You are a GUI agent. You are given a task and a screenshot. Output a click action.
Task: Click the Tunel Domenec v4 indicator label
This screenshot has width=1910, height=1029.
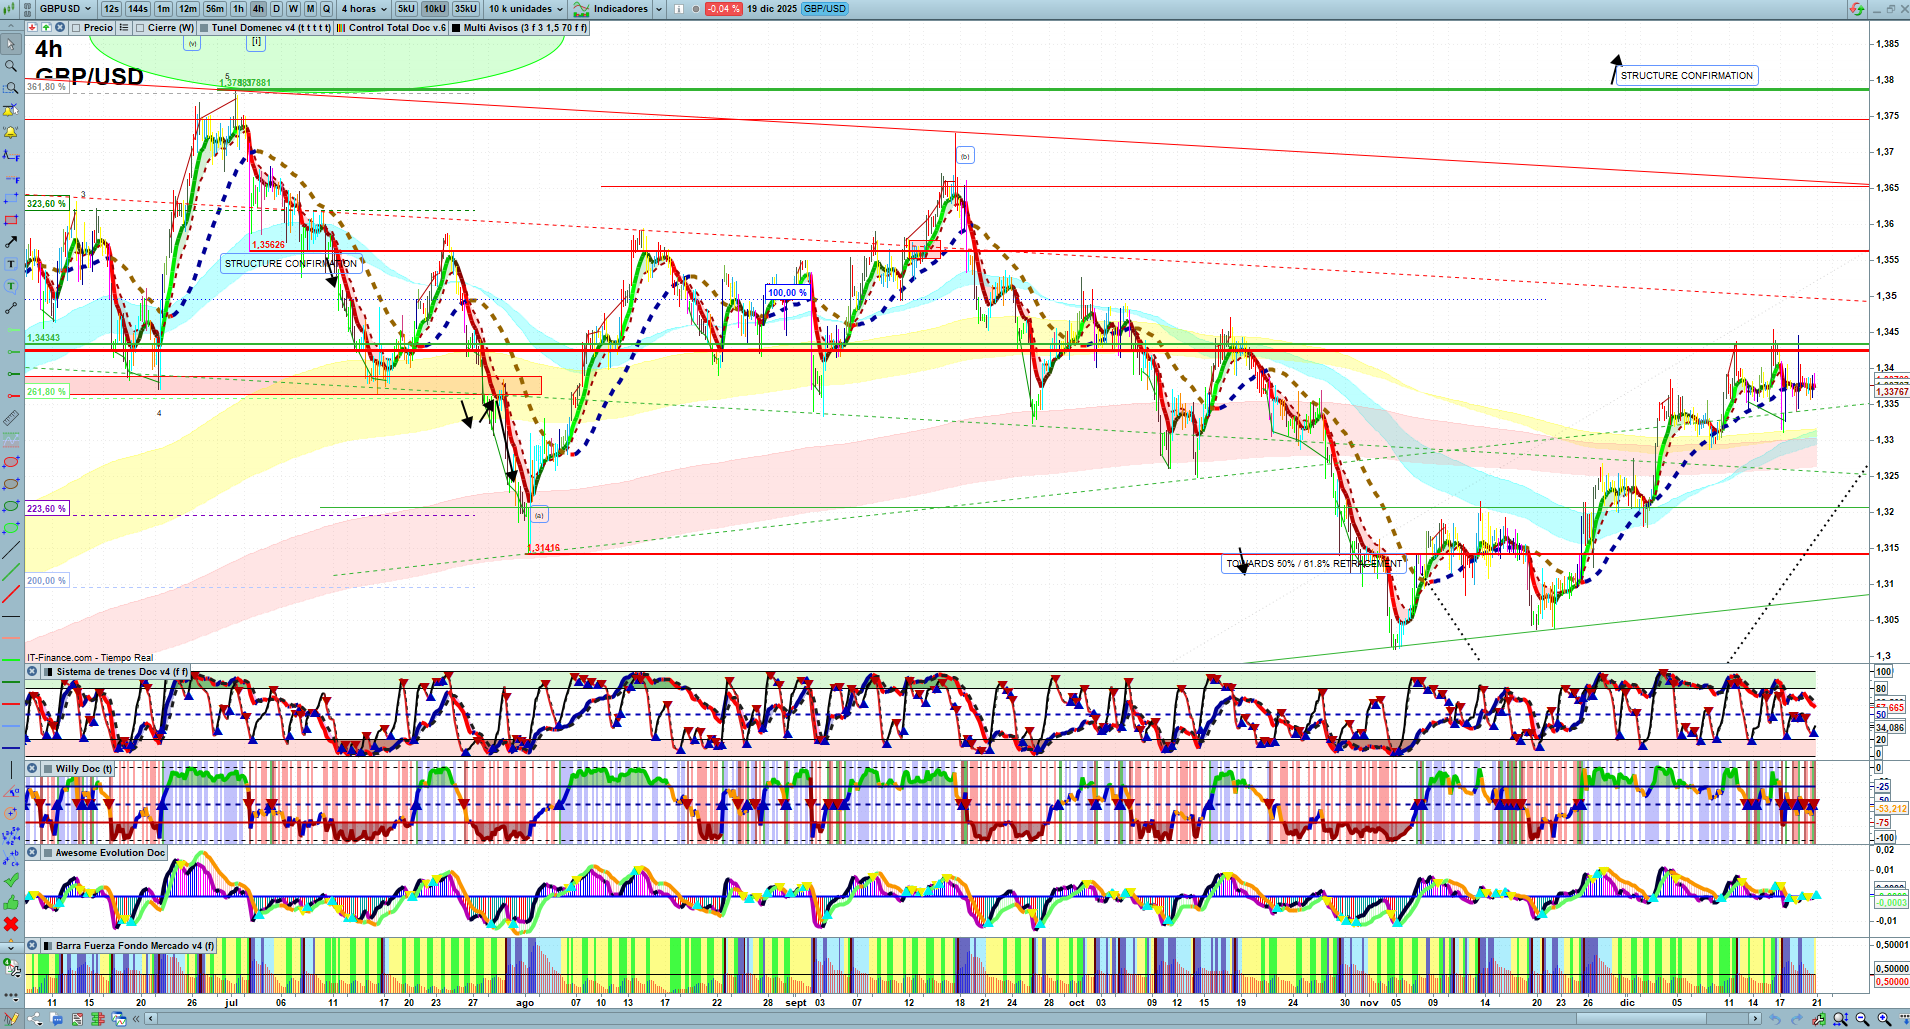pyautogui.click(x=270, y=28)
